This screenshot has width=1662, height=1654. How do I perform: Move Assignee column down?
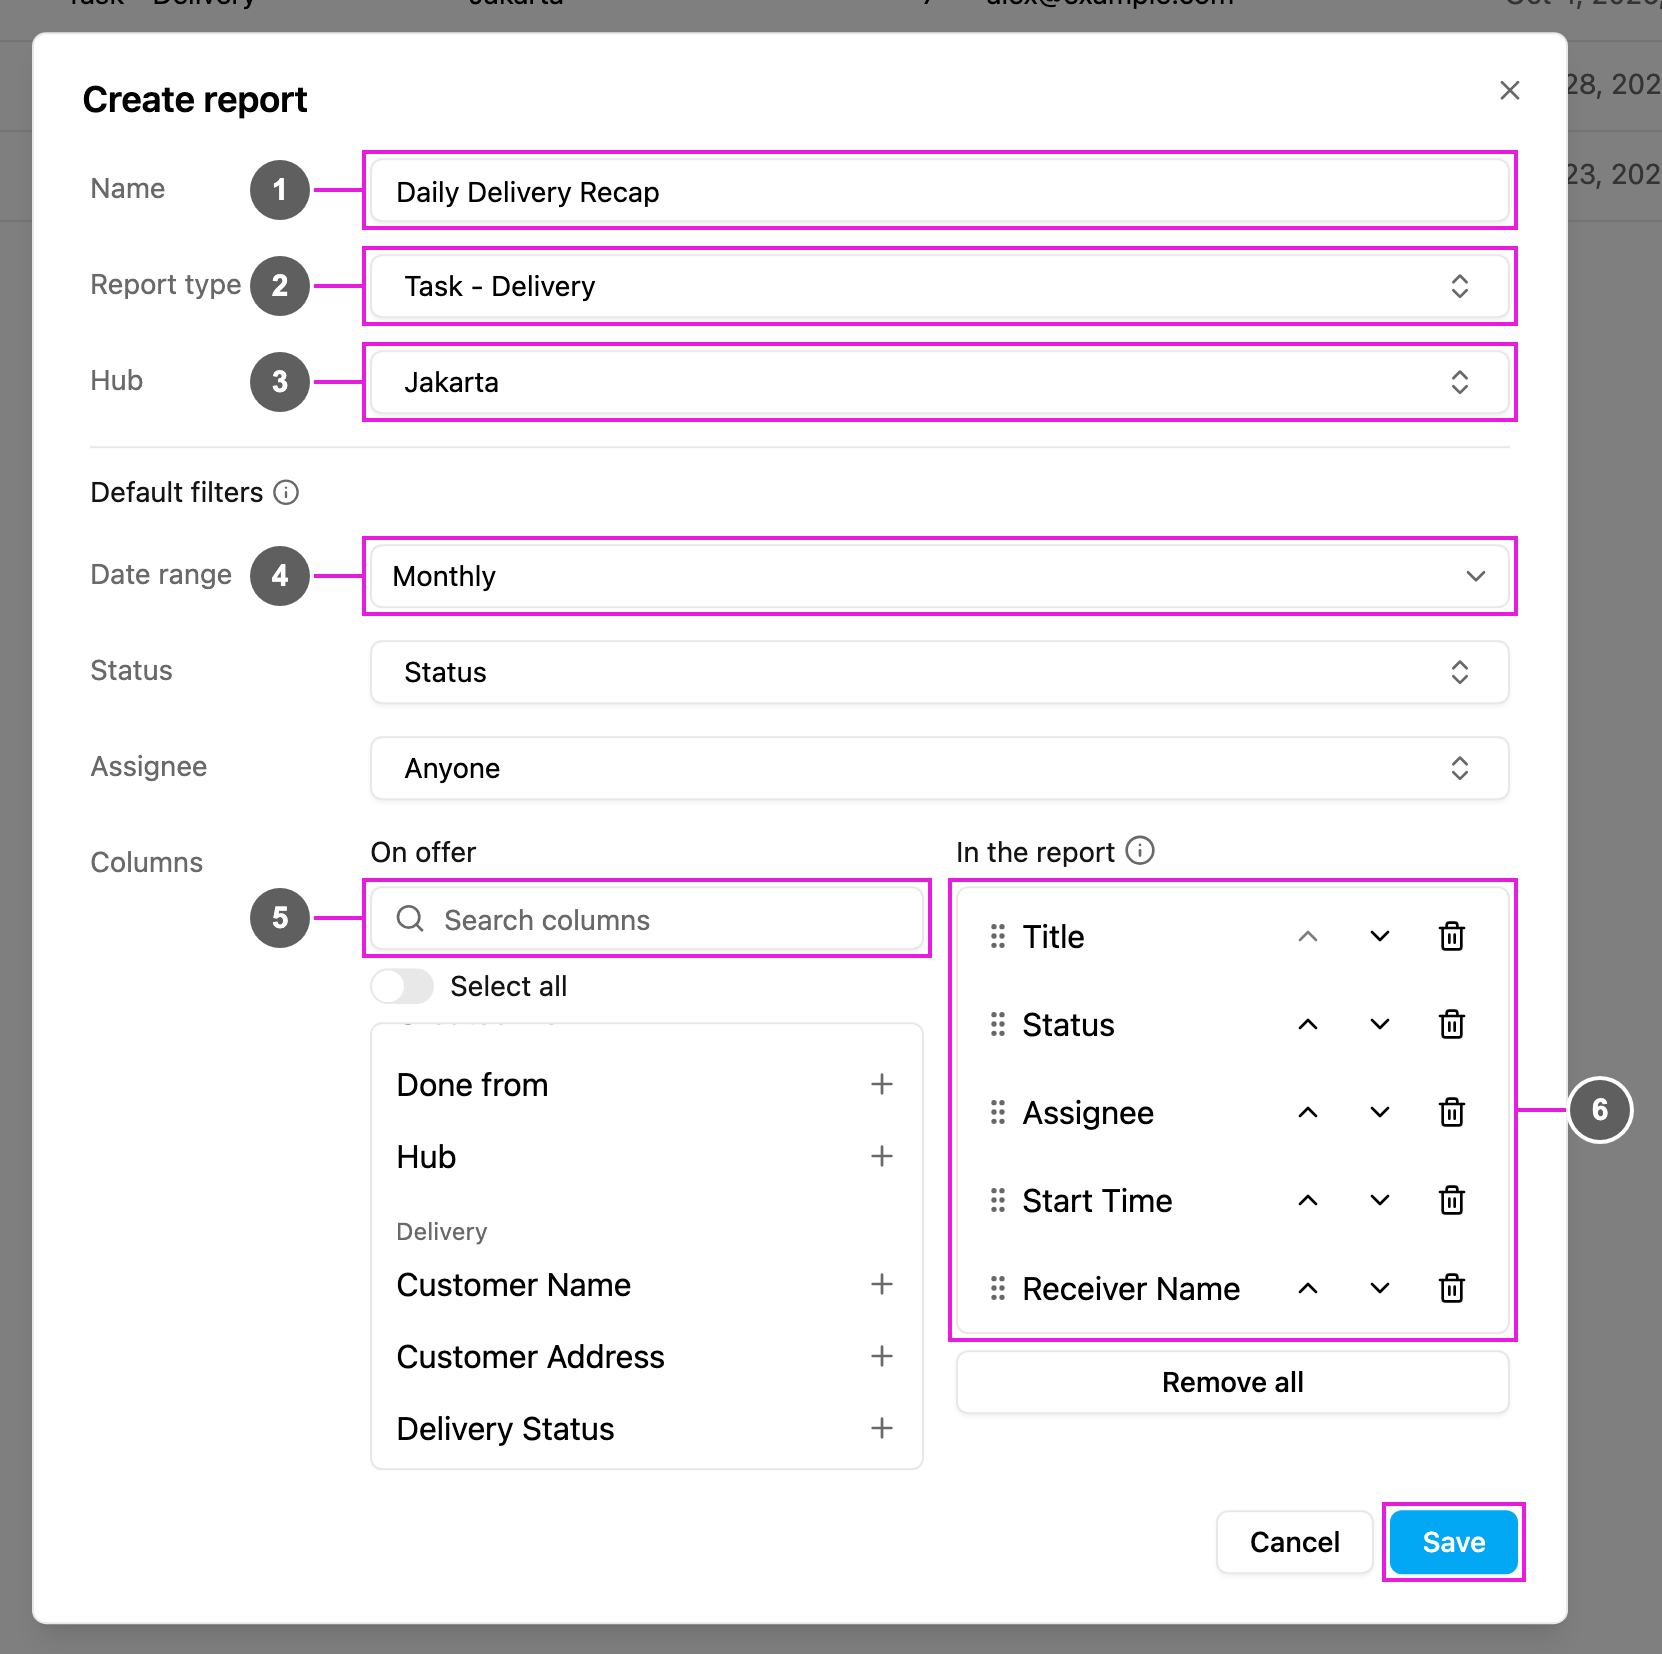point(1380,1113)
